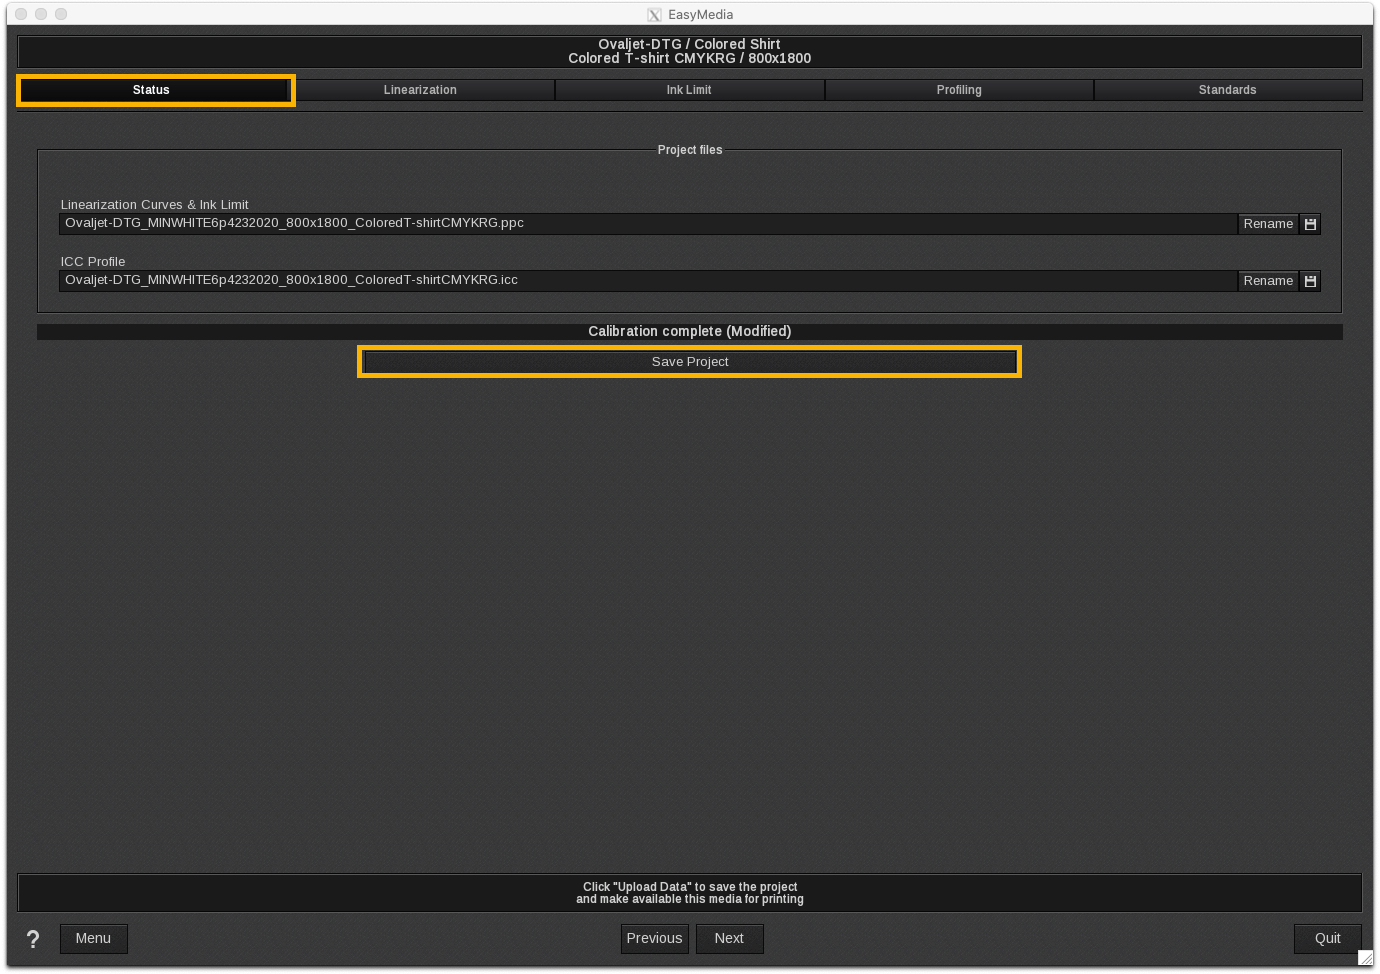
Task: Close the EasyMedia window
Action: pyautogui.click(x=21, y=14)
